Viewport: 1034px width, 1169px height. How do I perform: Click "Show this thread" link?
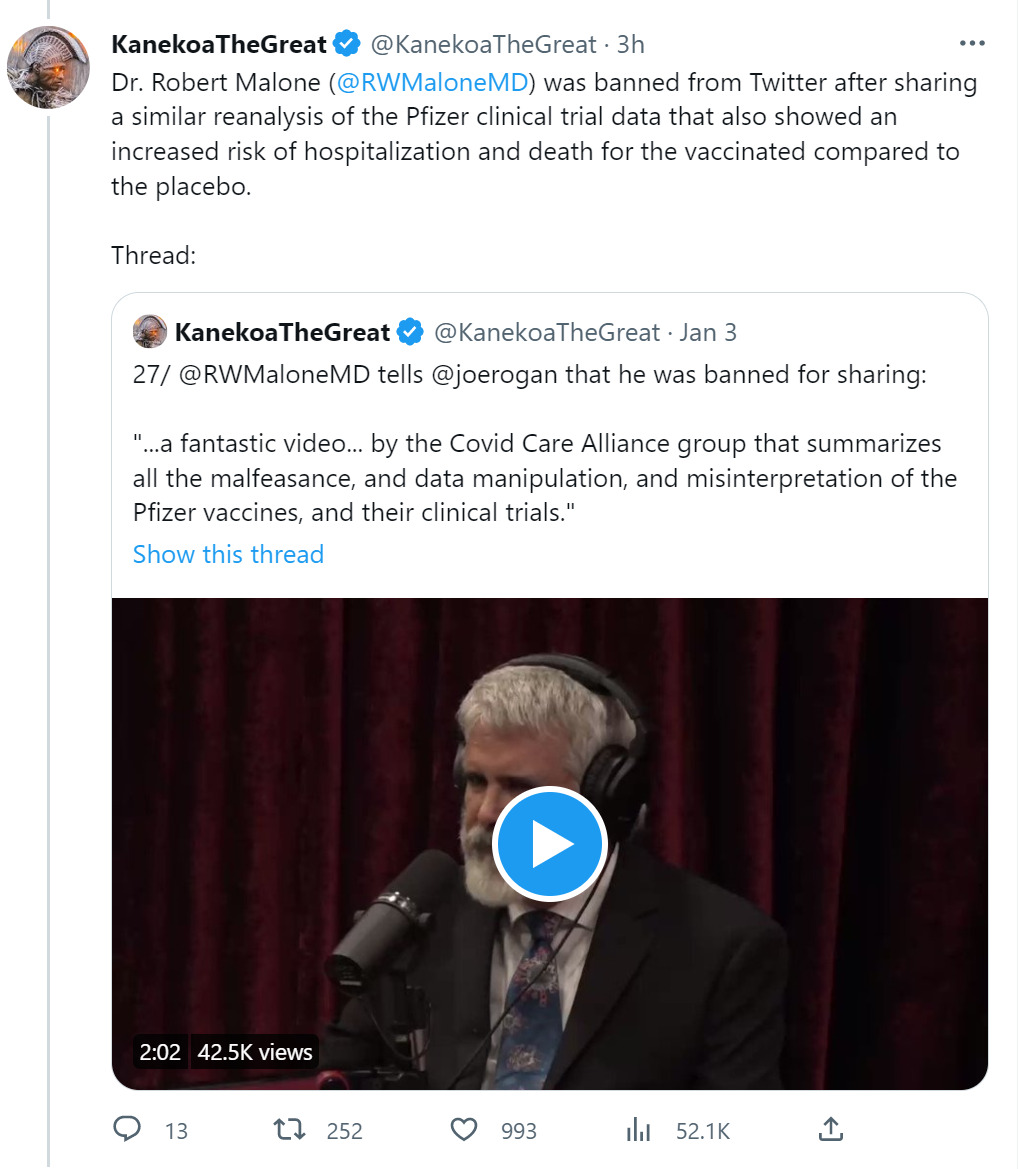tap(228, 554)
